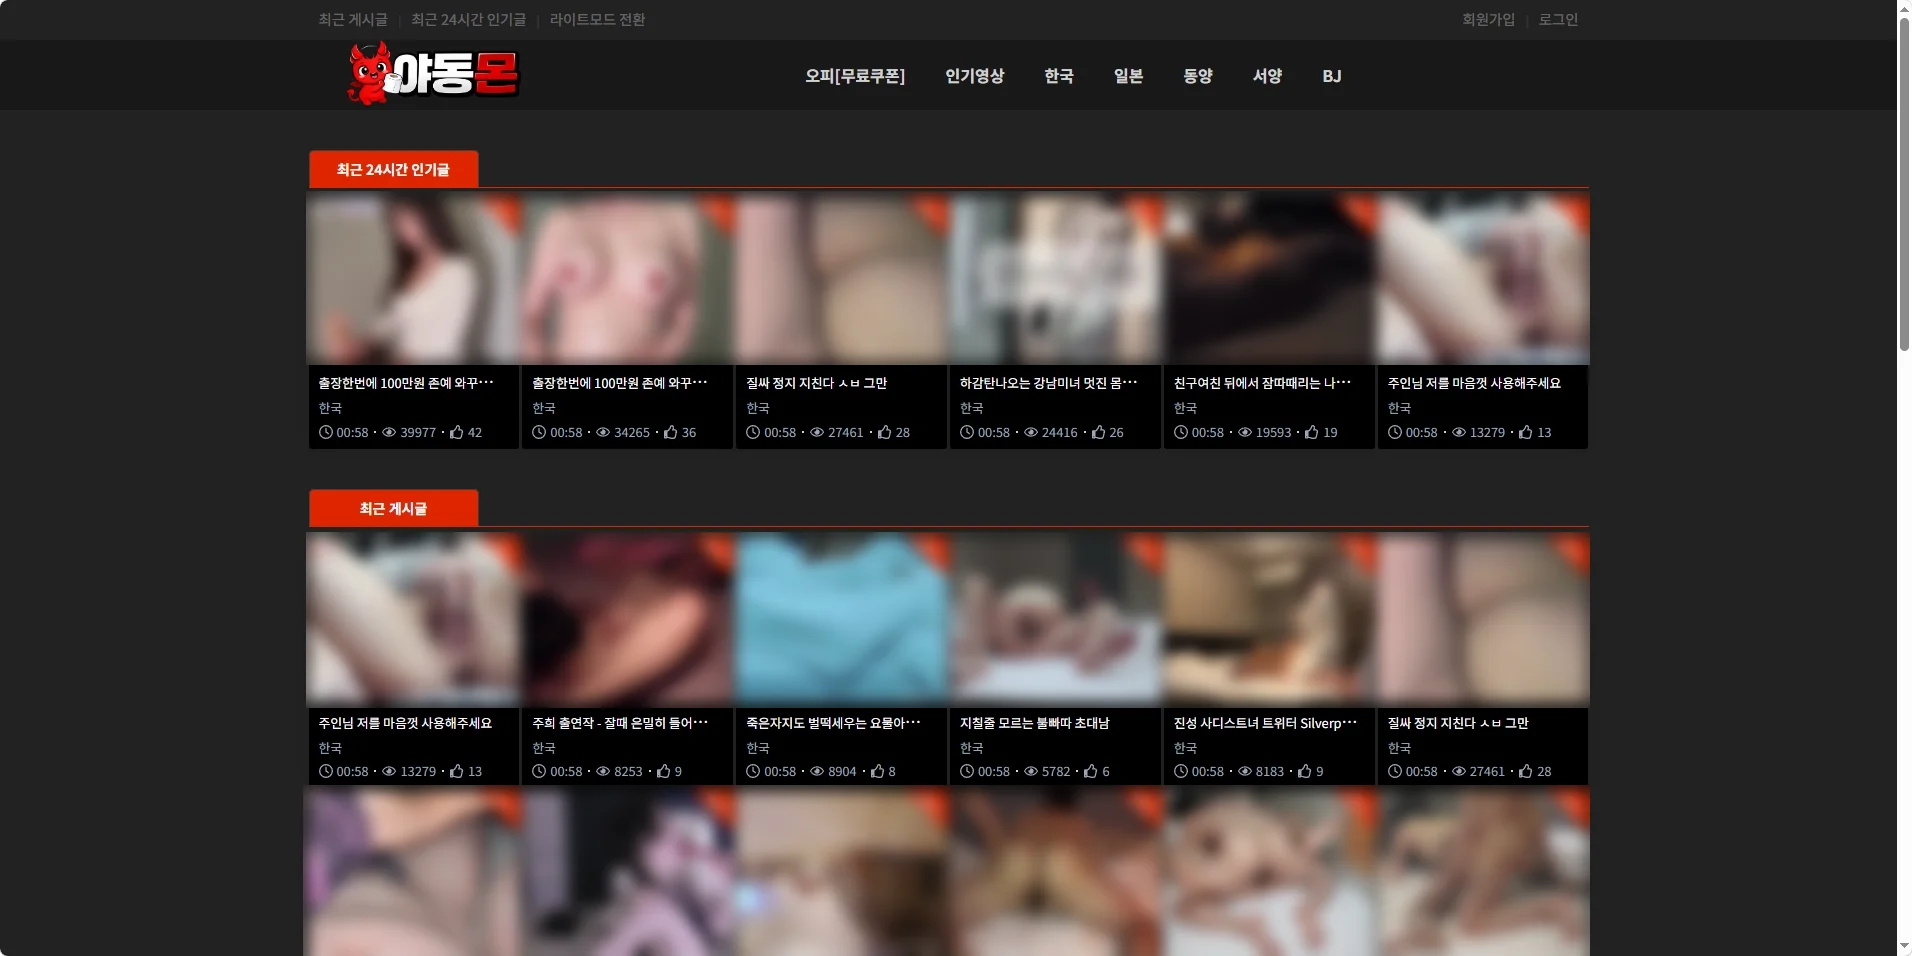Click the 회원가입 sign-up link
The height and width of the screenshot is (956, 1912).
pyautogui.click(x=1489, y=20)
